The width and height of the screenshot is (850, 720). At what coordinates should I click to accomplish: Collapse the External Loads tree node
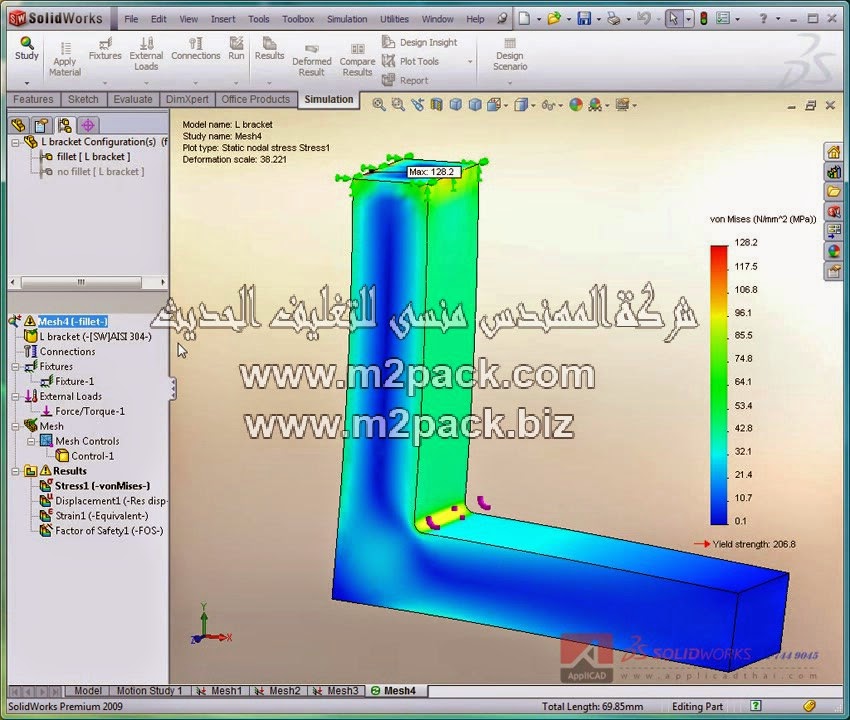click(x=15, y=397)
